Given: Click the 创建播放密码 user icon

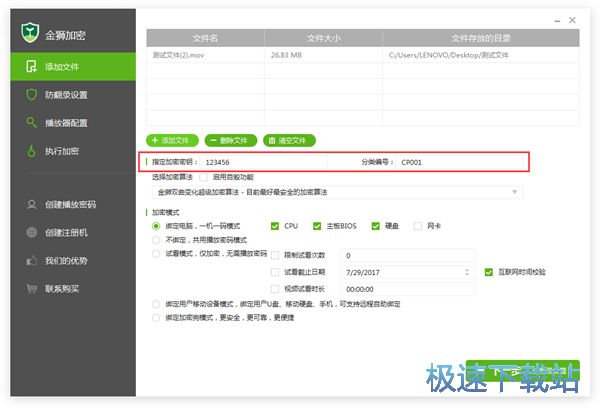Looking at the screenshot, I should pyautogui.click(x=32, y=205).
